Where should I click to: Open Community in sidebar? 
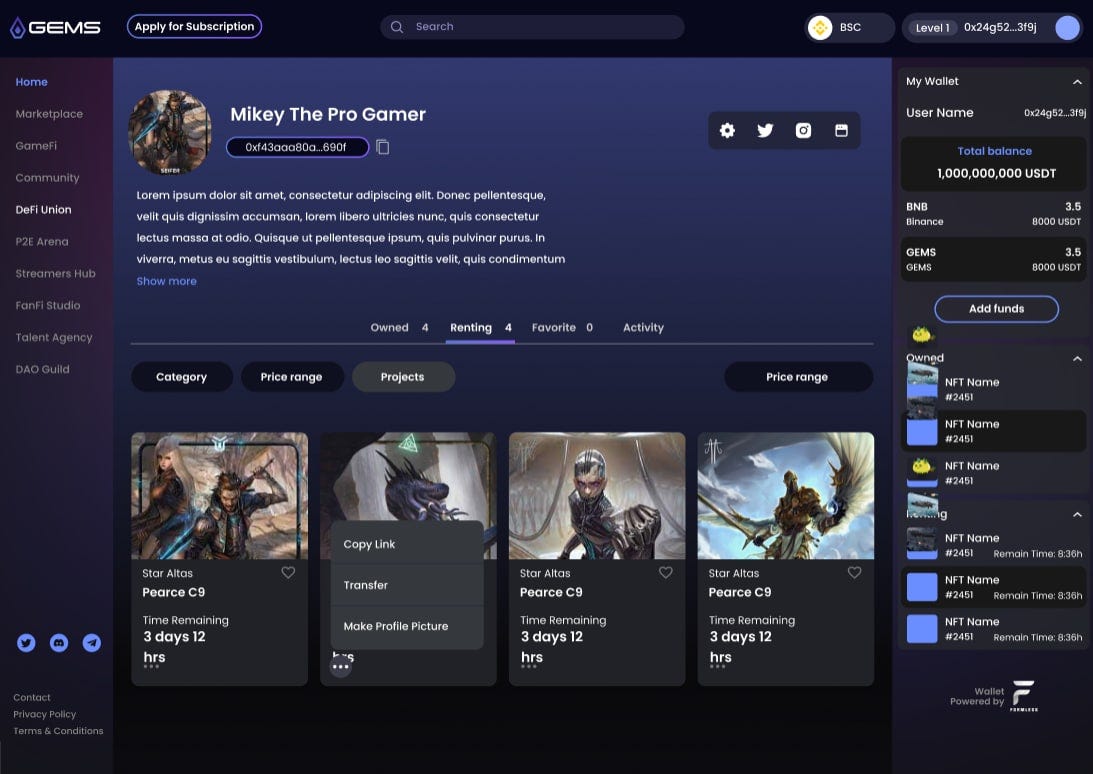point(47,178)
